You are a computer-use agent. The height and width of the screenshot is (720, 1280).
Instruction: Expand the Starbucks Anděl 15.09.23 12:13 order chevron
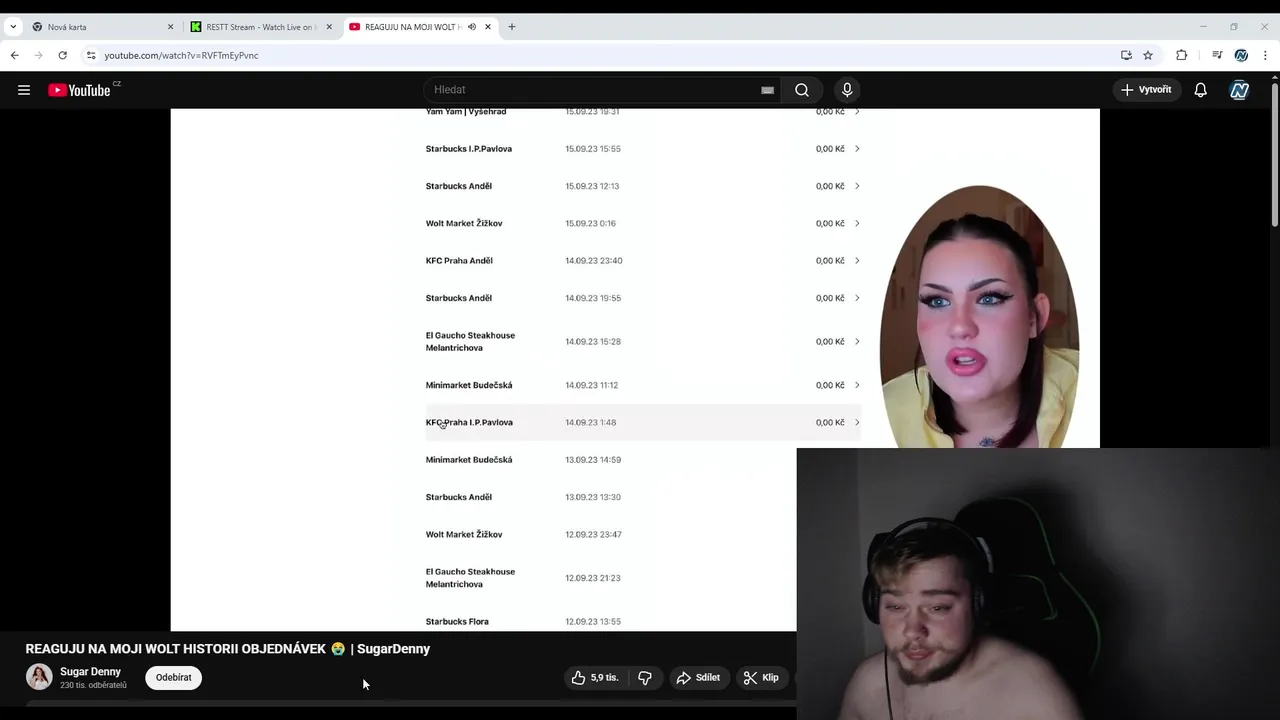tap(857, 186)
